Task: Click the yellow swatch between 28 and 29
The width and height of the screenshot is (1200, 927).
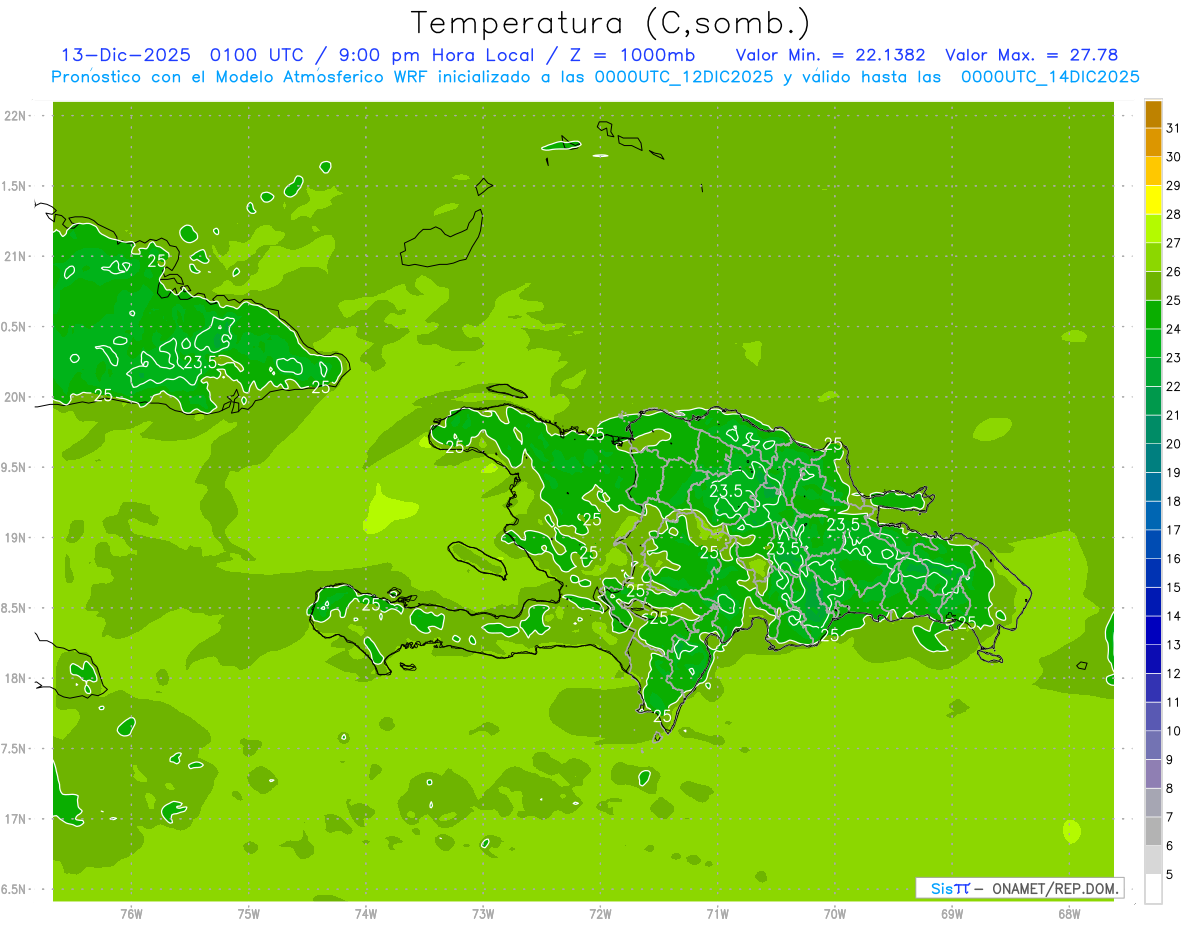Action: coord(1153,200)
